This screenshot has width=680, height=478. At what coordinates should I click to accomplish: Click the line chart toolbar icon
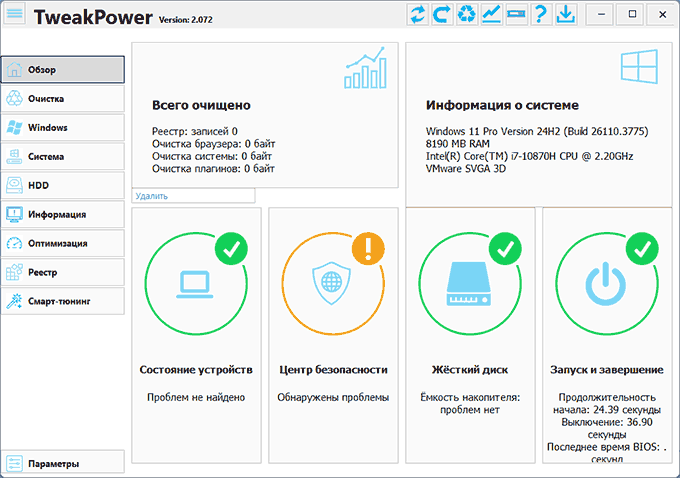[x=491, y=14]
